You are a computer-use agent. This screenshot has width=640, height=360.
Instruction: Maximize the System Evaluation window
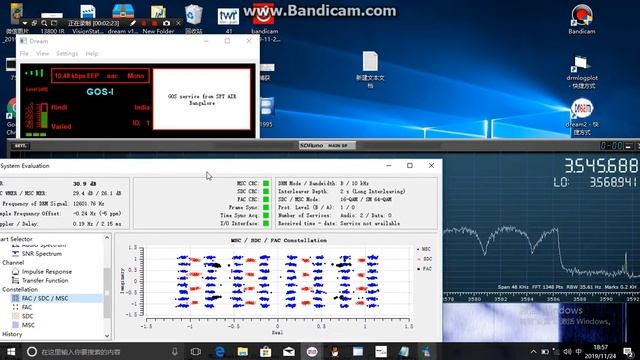click(x=410, y=165)
